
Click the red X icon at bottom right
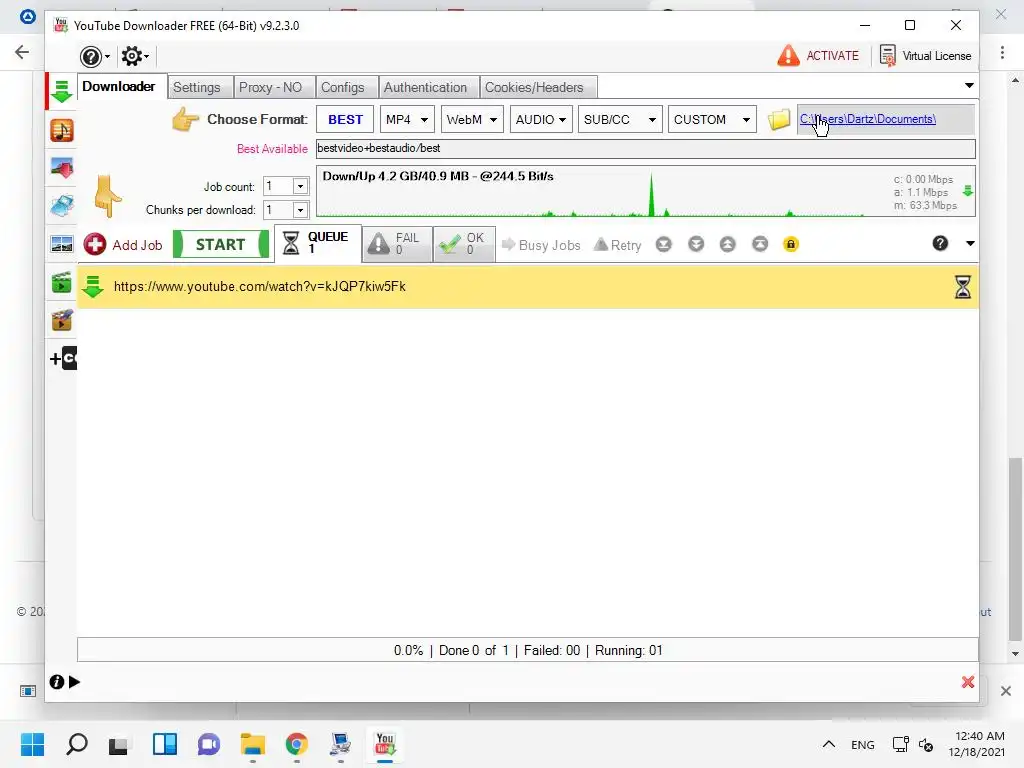(968, 682)
